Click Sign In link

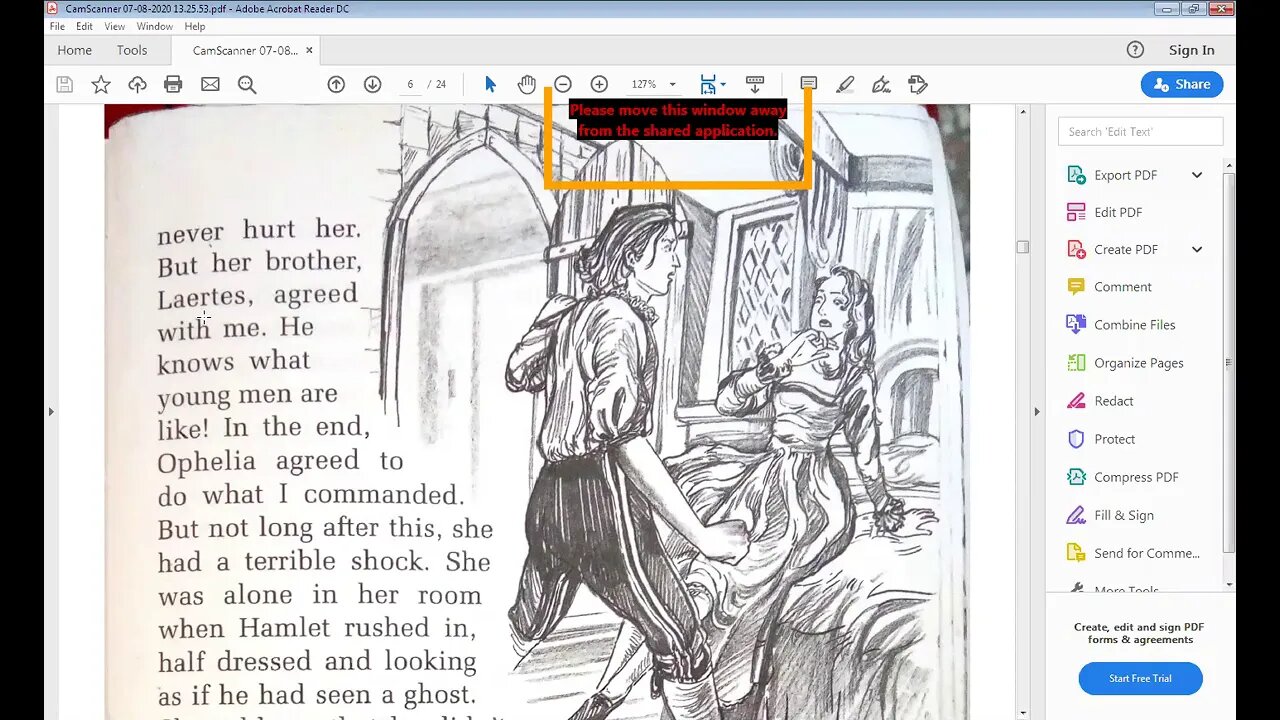(x=1191, y=50)
